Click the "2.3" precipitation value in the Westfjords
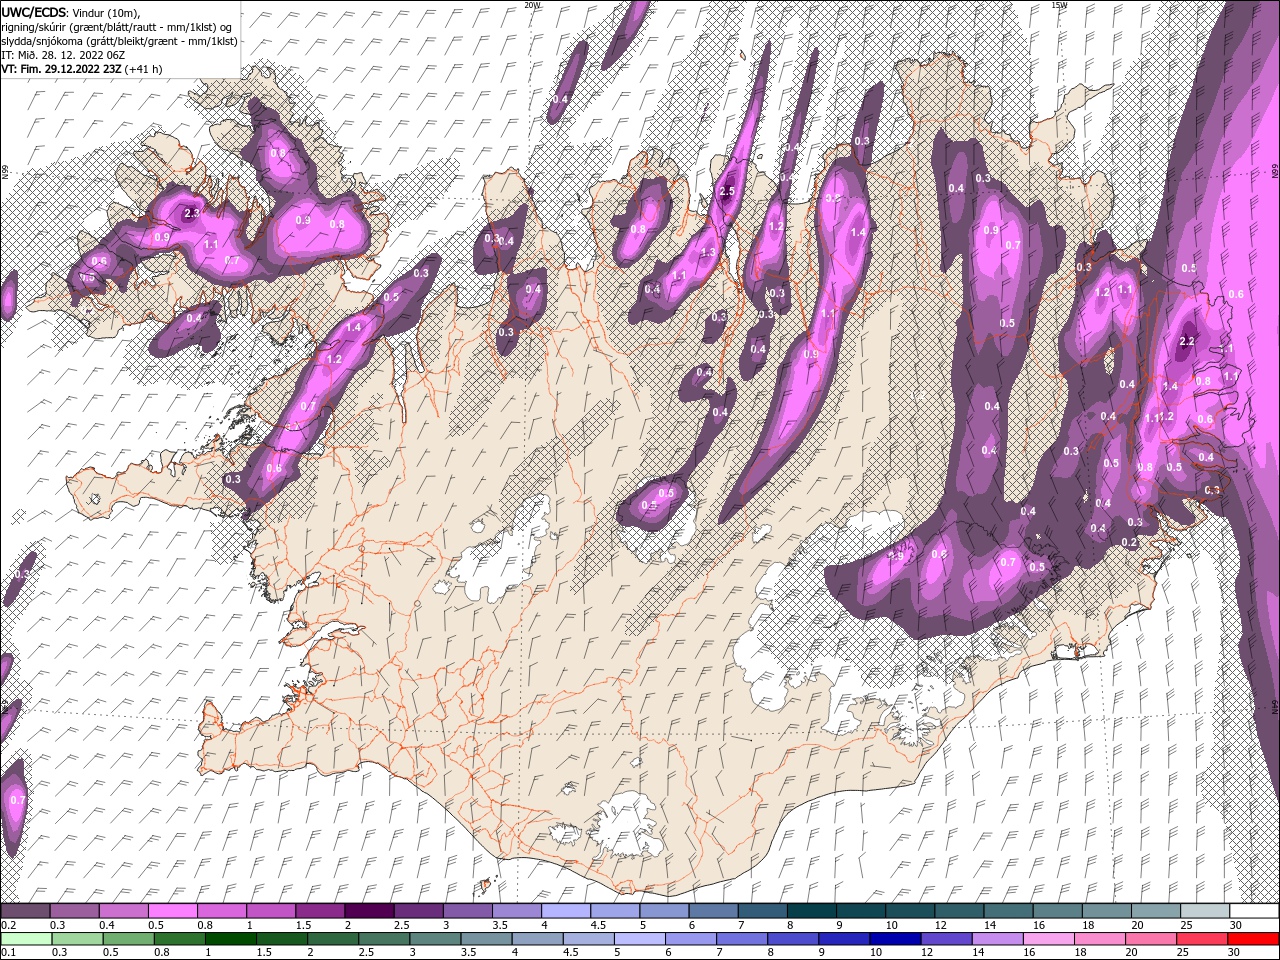The height and width of the screenshot is (960, 1280). pos(192,213)
